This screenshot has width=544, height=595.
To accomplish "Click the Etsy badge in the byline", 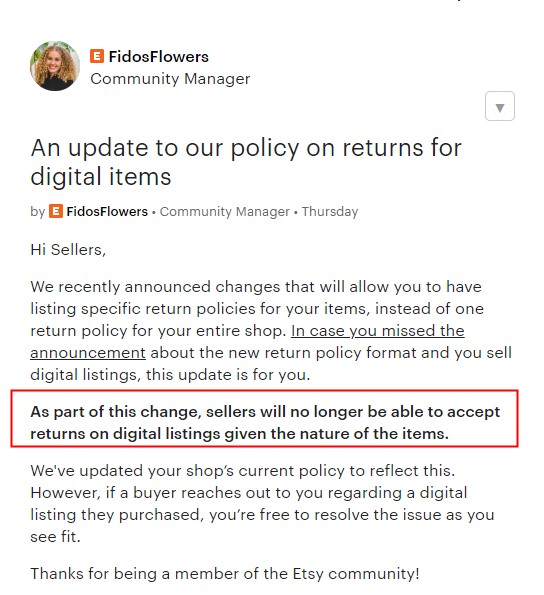I will (56, 211).
